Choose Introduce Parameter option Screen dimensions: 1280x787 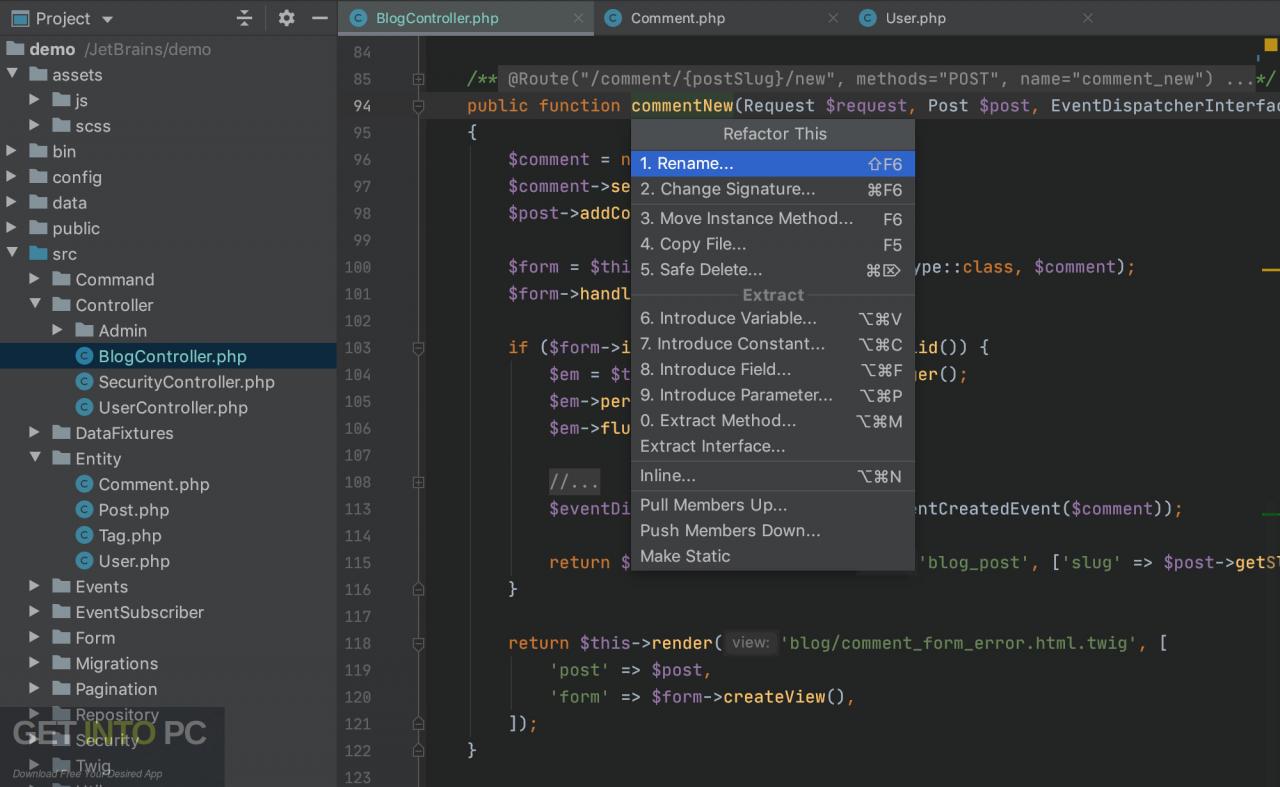point(772,395)
